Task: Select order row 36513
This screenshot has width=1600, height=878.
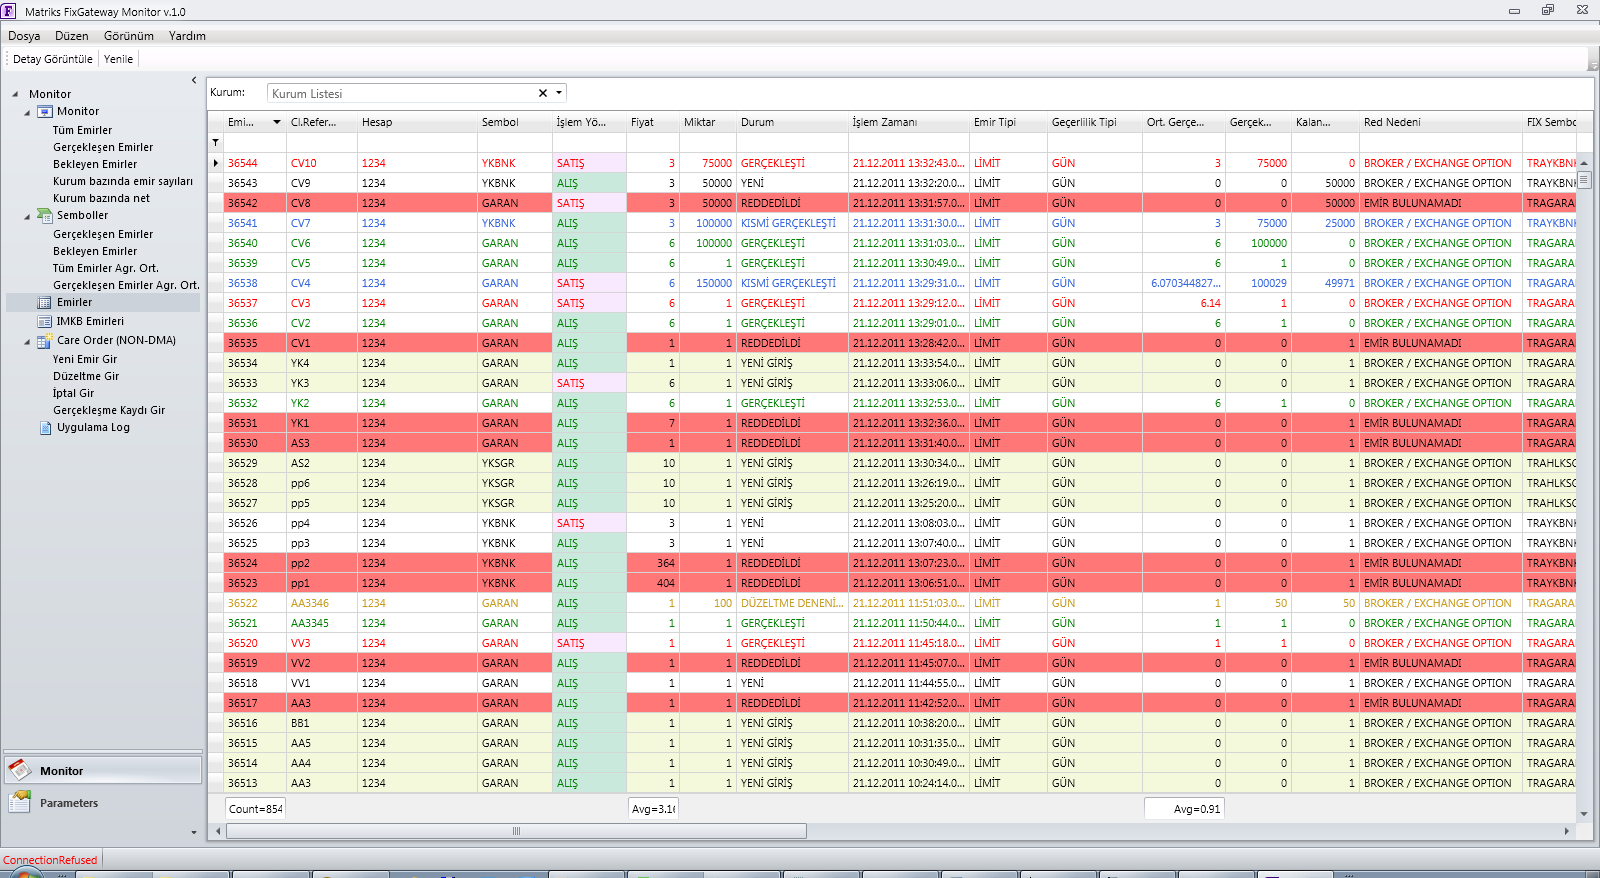Action: [x=892, y=783]
